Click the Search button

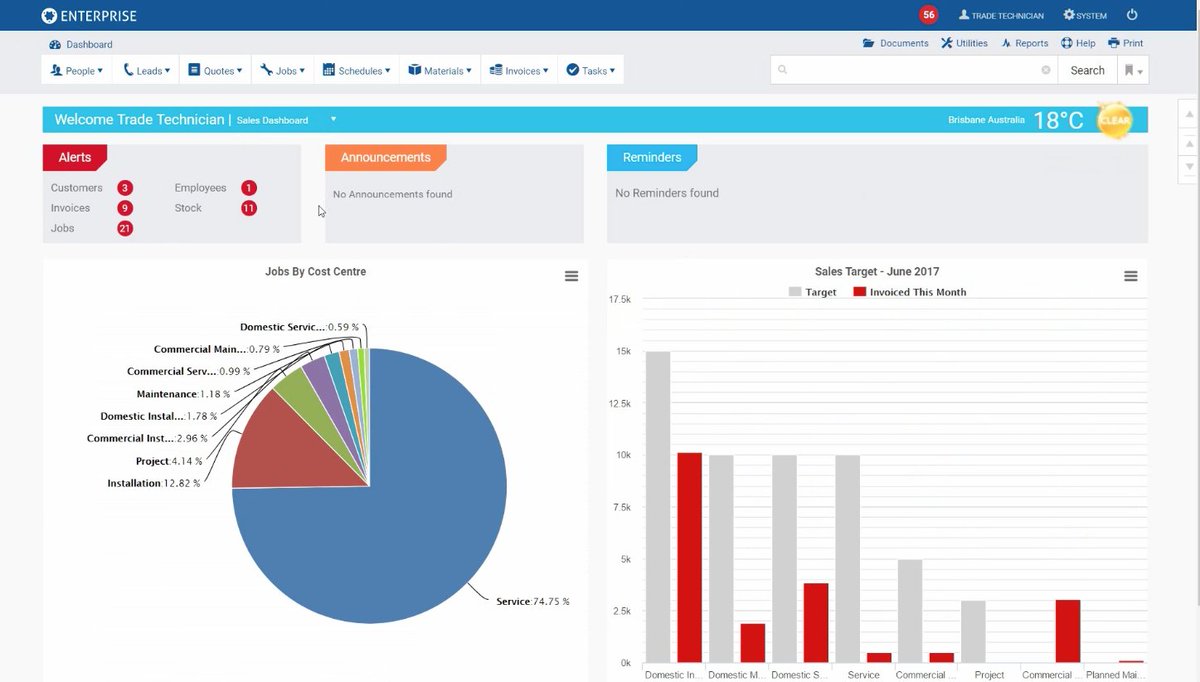tap(1087, 70)
